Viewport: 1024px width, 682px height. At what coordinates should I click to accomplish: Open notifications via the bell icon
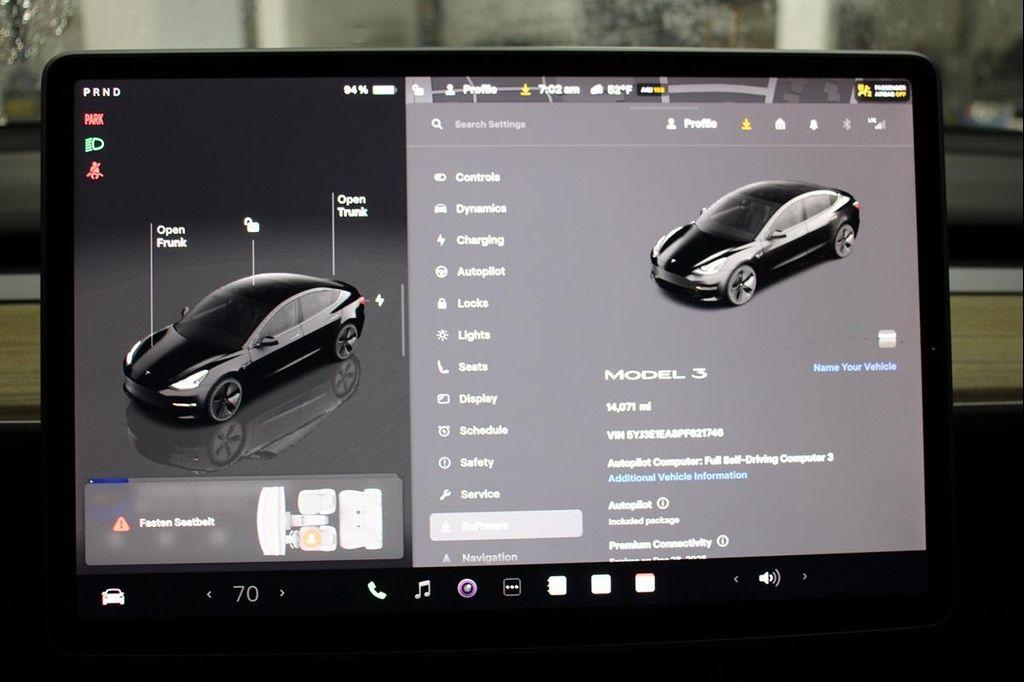pyautogui.click(x=812, y=124)
